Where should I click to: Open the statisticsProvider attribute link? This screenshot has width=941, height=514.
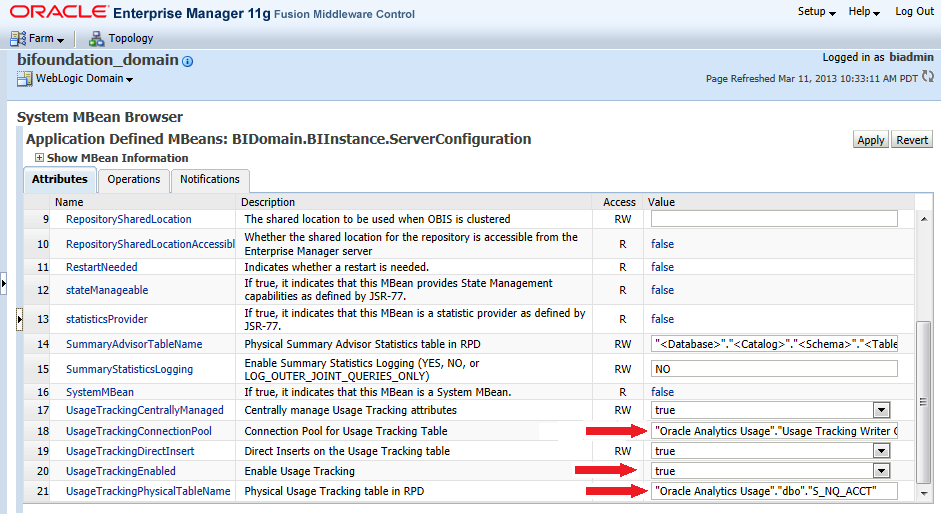pyautogui.click(x=106, y=319)
